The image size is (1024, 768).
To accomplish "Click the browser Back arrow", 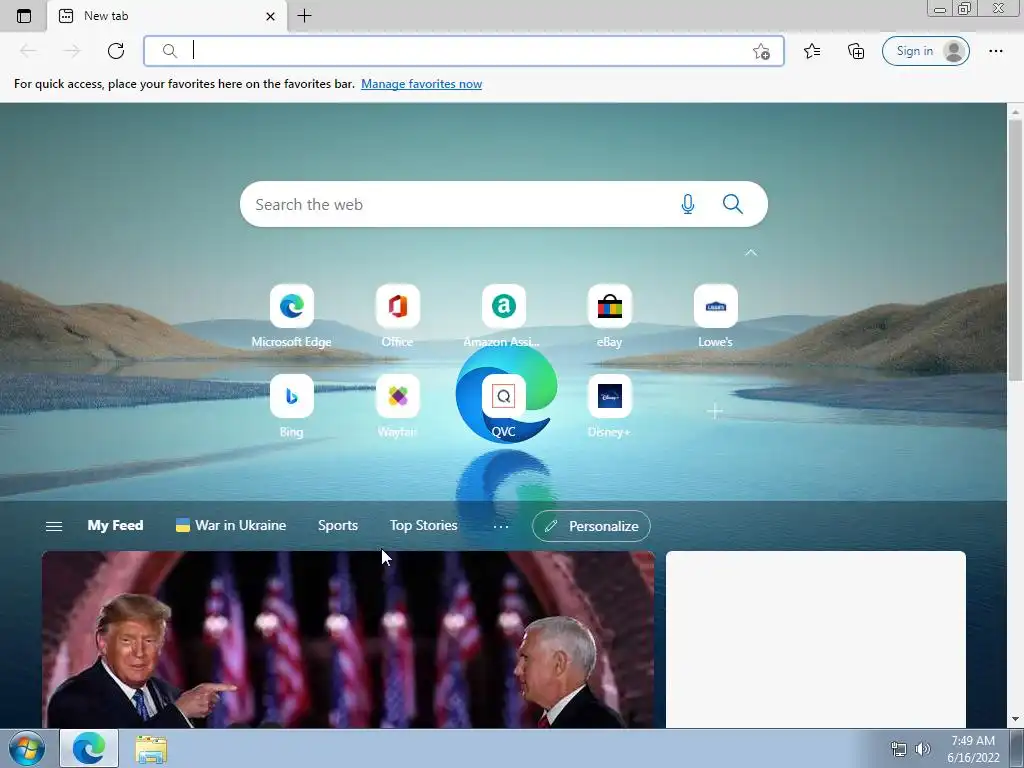I will (28, 51).
